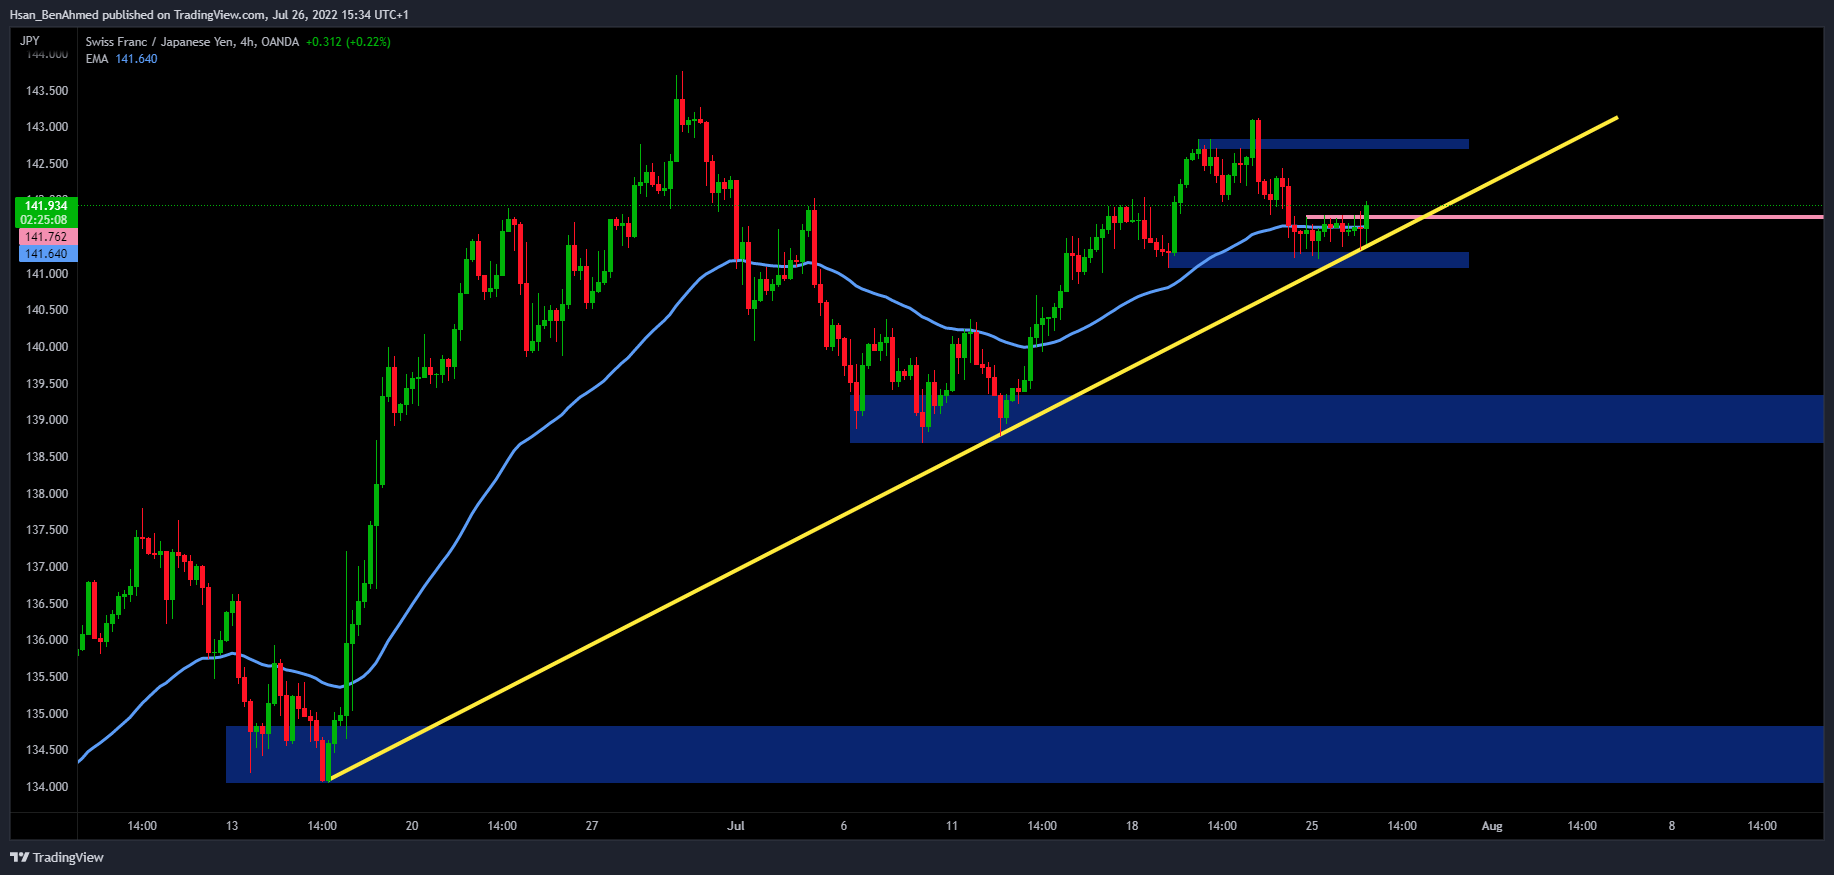Screen dimensions: 1834x875
Task: Click the 141.000 price axis label
Action: 47,274
